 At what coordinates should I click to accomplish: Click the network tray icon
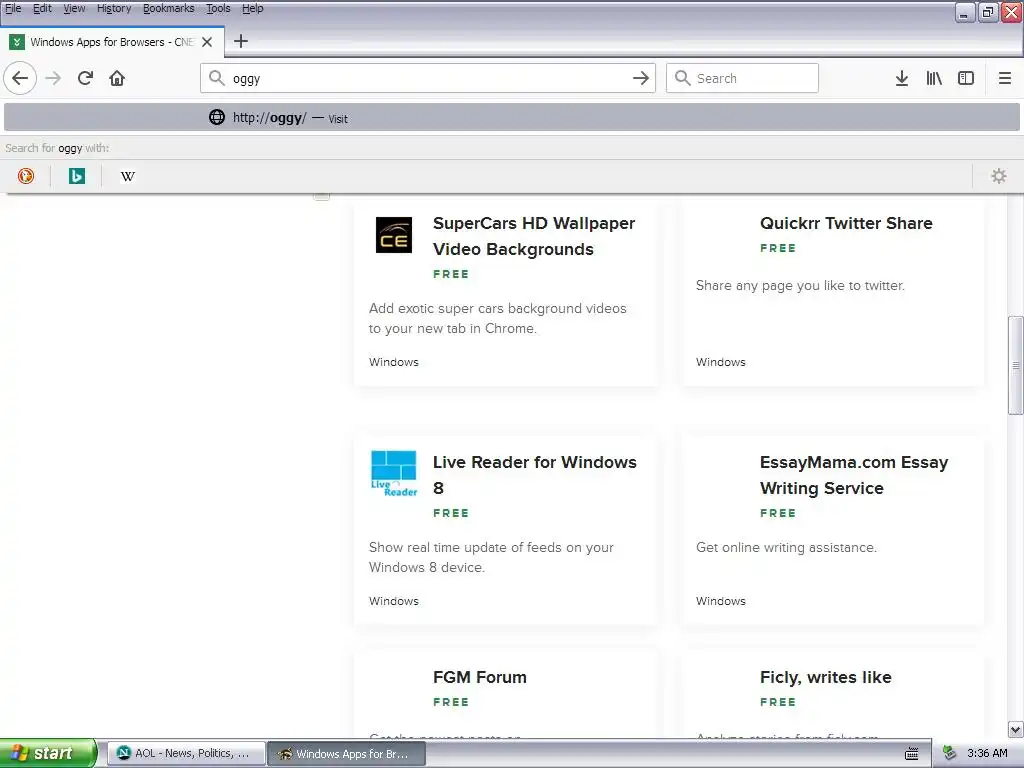coord(949,754)
